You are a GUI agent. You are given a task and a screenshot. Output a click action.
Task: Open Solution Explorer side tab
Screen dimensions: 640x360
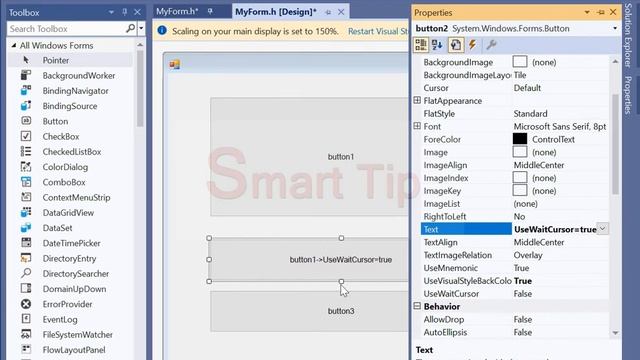pos(628,36)
